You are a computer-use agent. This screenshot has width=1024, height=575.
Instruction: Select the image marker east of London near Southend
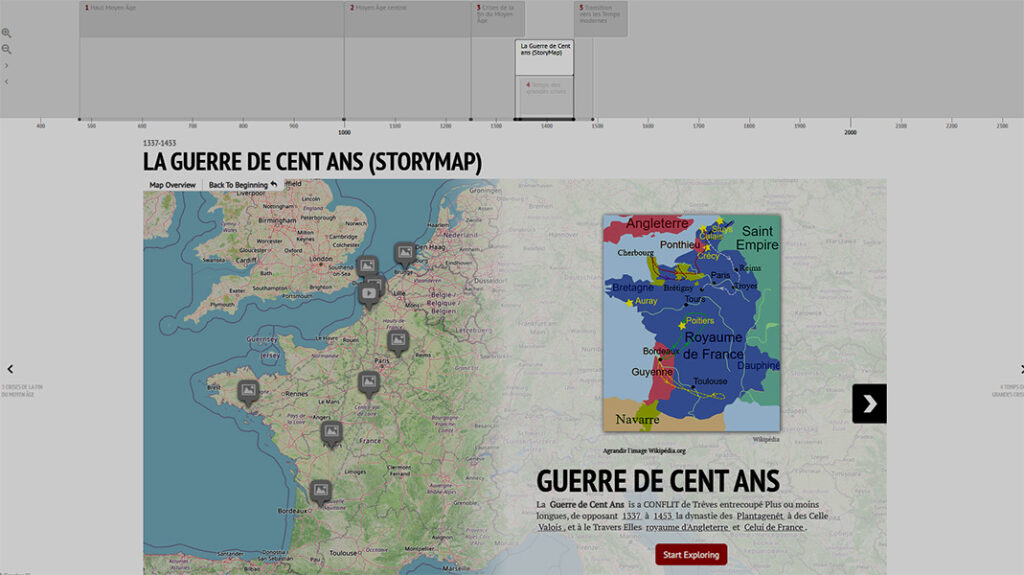[x=367, y=267]
